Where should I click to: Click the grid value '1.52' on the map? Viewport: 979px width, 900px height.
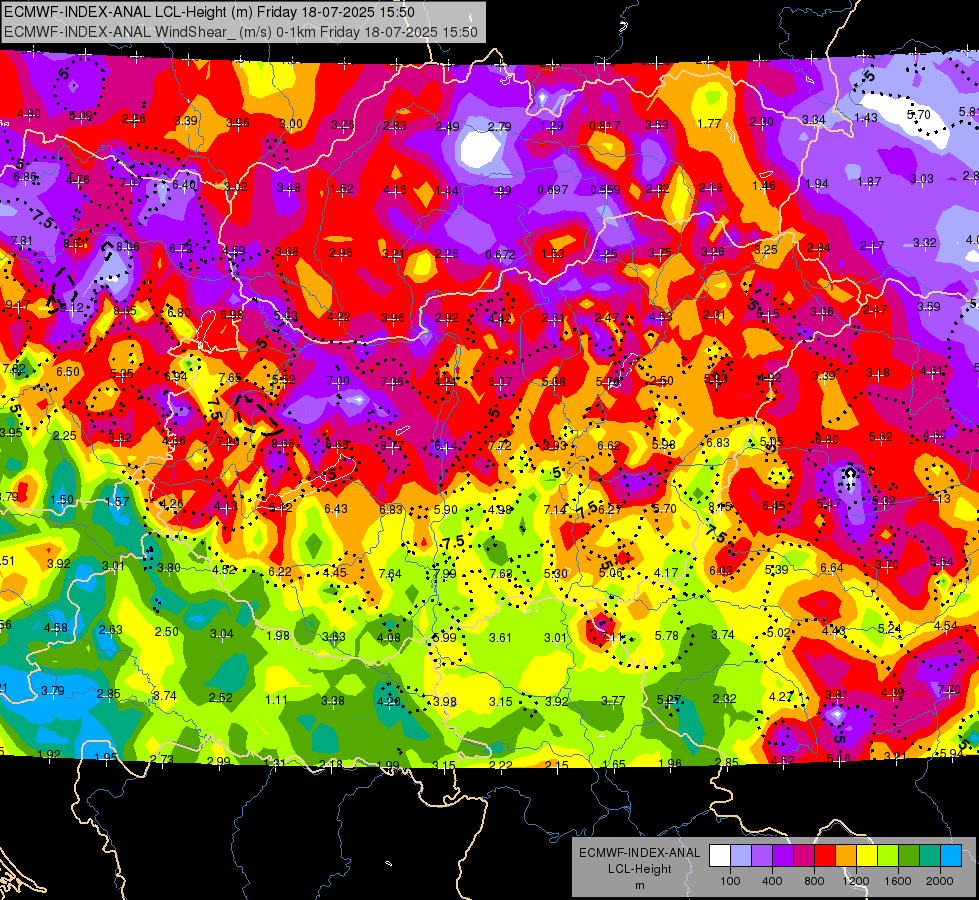pyautogui.click(x=342, y=189)
